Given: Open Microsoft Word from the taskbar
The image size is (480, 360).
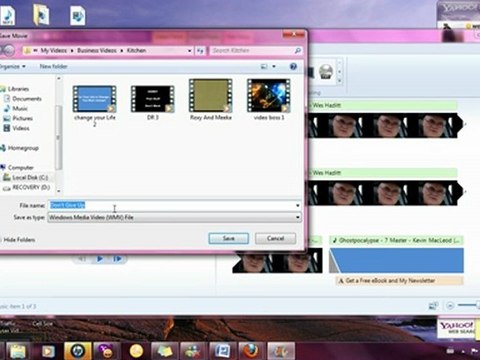Looking at the screenshot, I should [222, 352].
